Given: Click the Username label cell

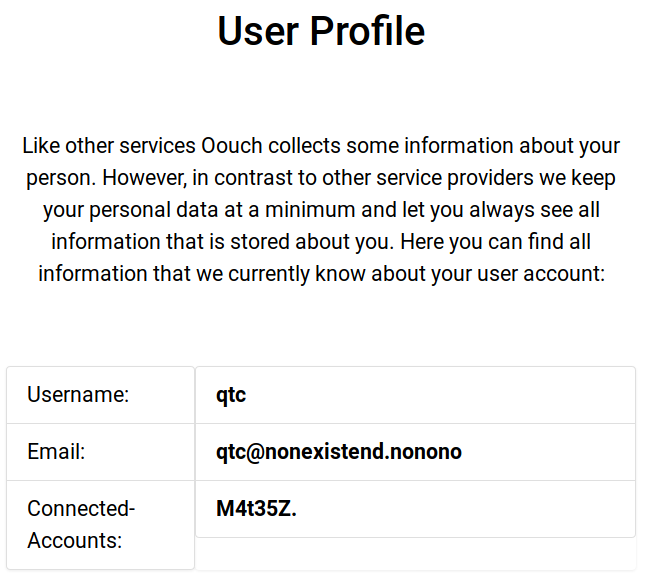Looking at the screenshot, I should point(100,395).
